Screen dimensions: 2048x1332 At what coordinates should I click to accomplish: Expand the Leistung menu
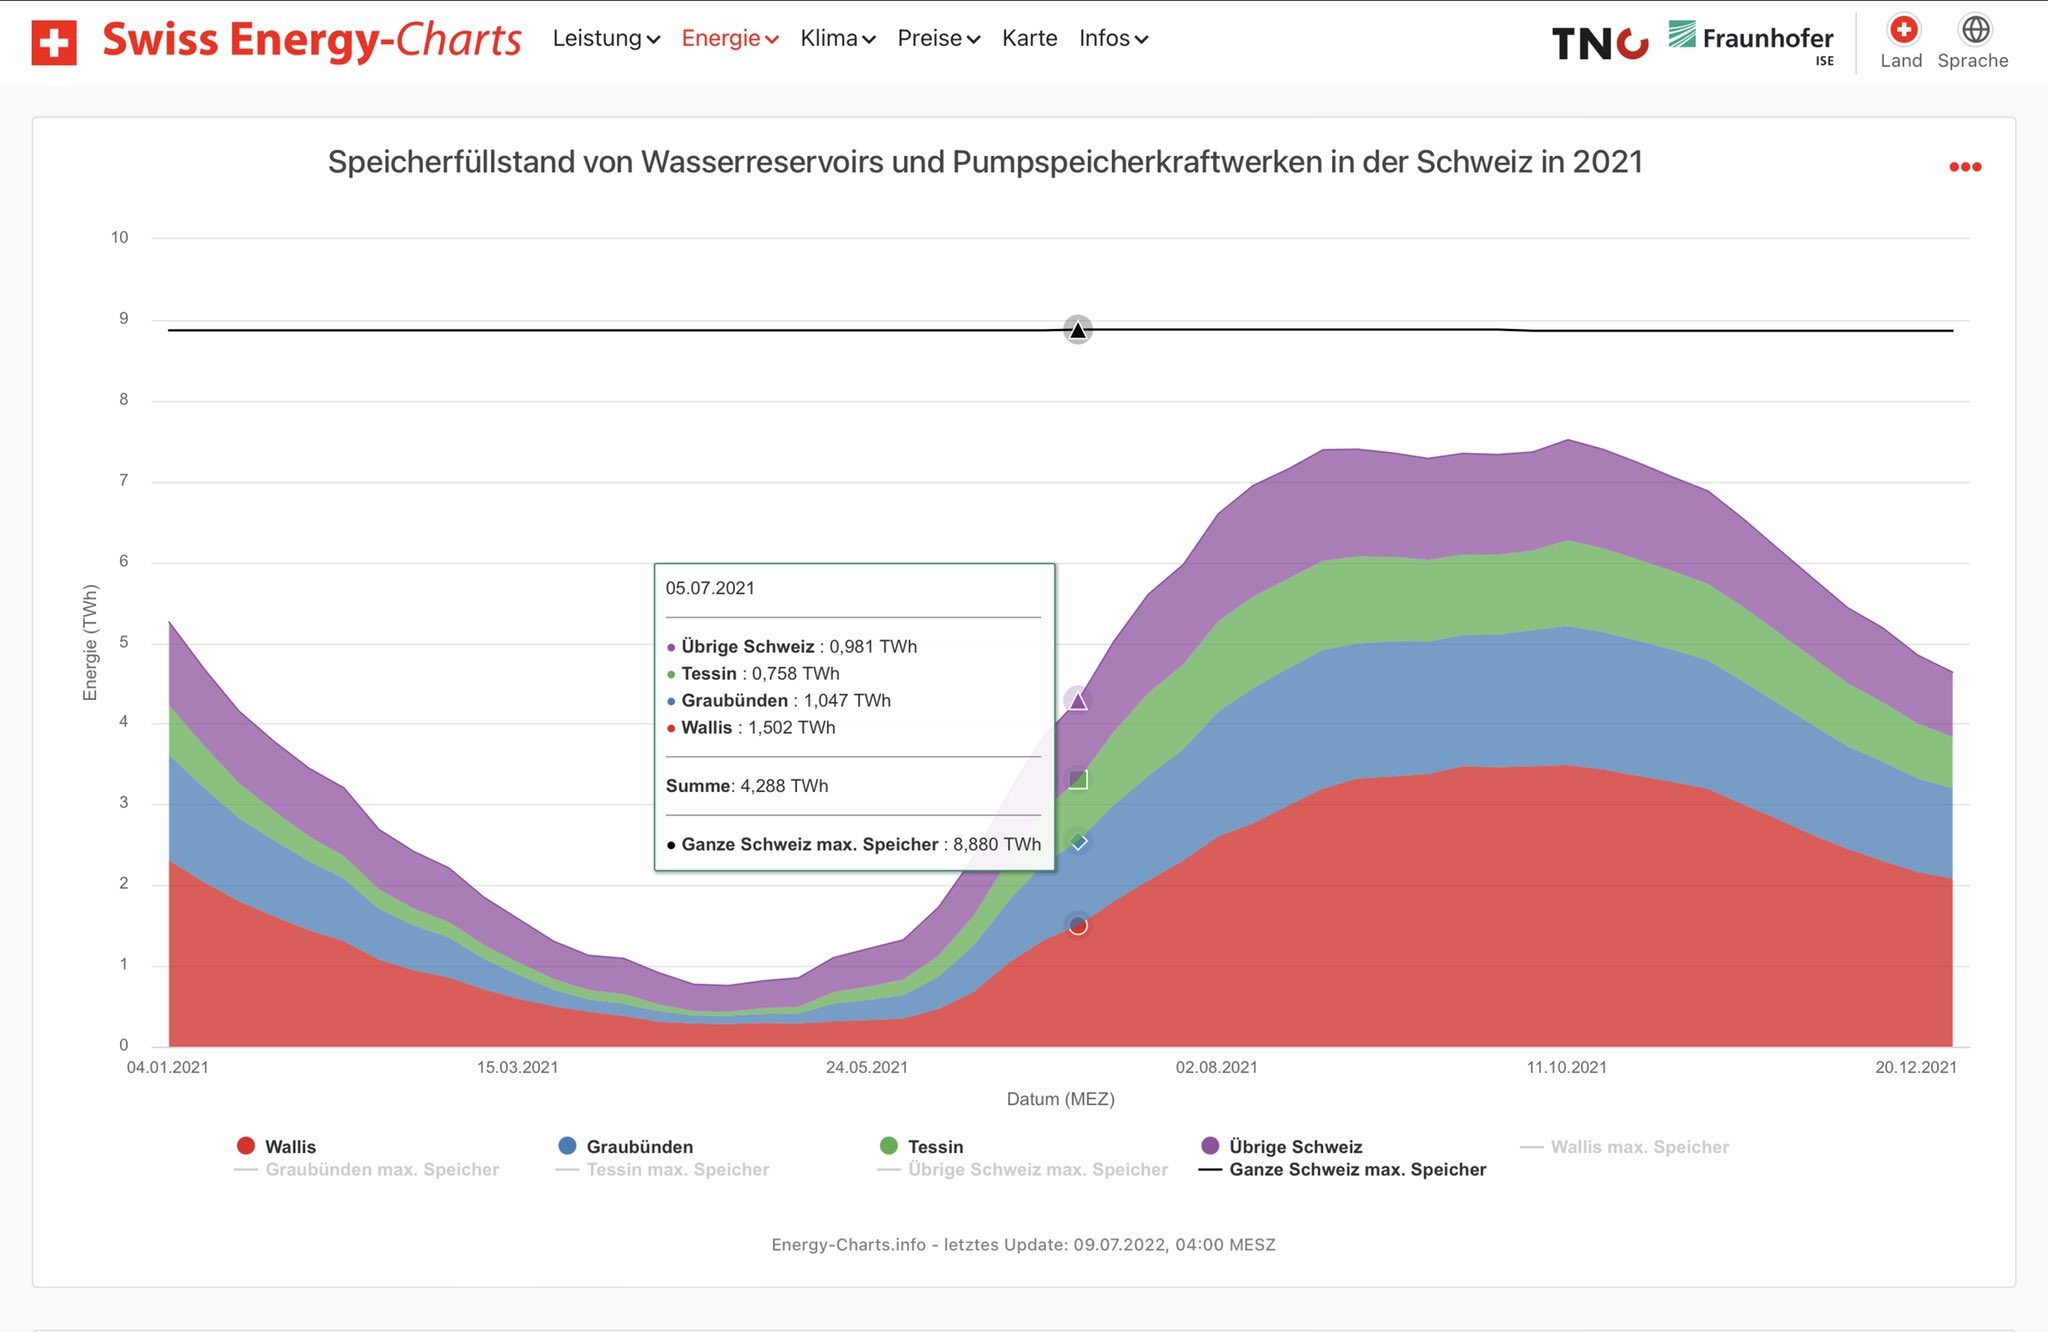point(606,38)
